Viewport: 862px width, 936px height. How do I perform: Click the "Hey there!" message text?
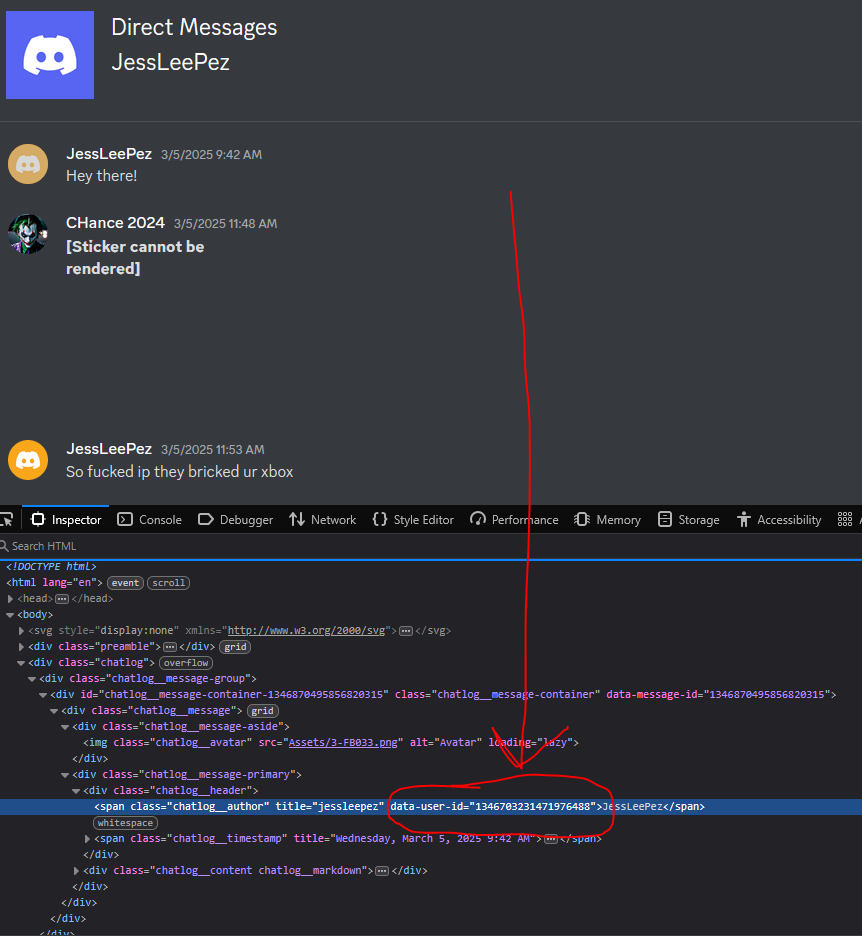pos(101,176)
